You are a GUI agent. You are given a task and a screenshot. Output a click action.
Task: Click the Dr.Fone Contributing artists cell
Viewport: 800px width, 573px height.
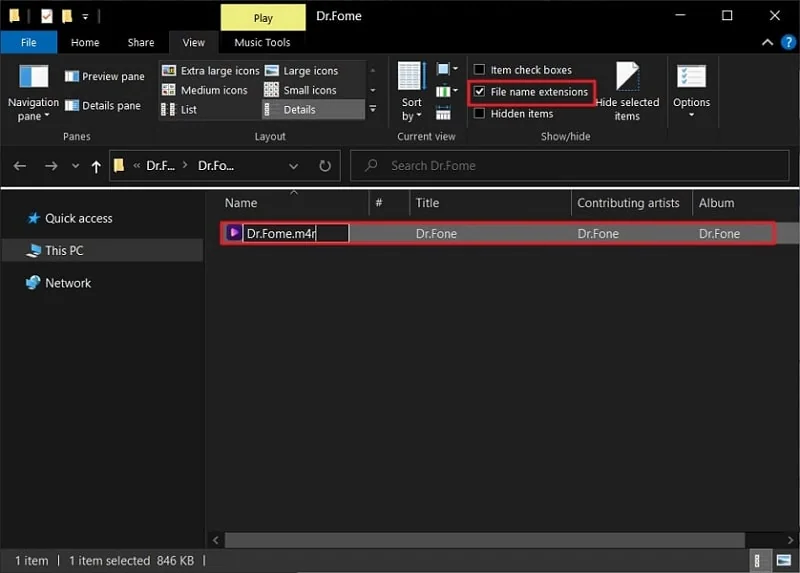point(598,234)
